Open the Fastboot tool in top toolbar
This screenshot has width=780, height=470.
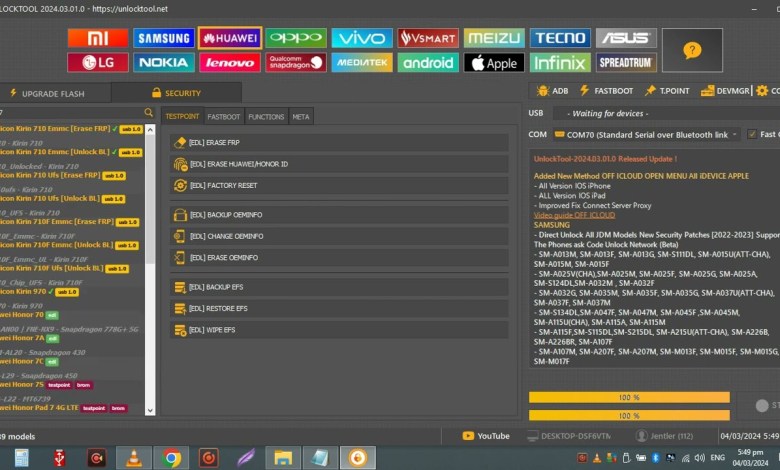tap(606, 91)
